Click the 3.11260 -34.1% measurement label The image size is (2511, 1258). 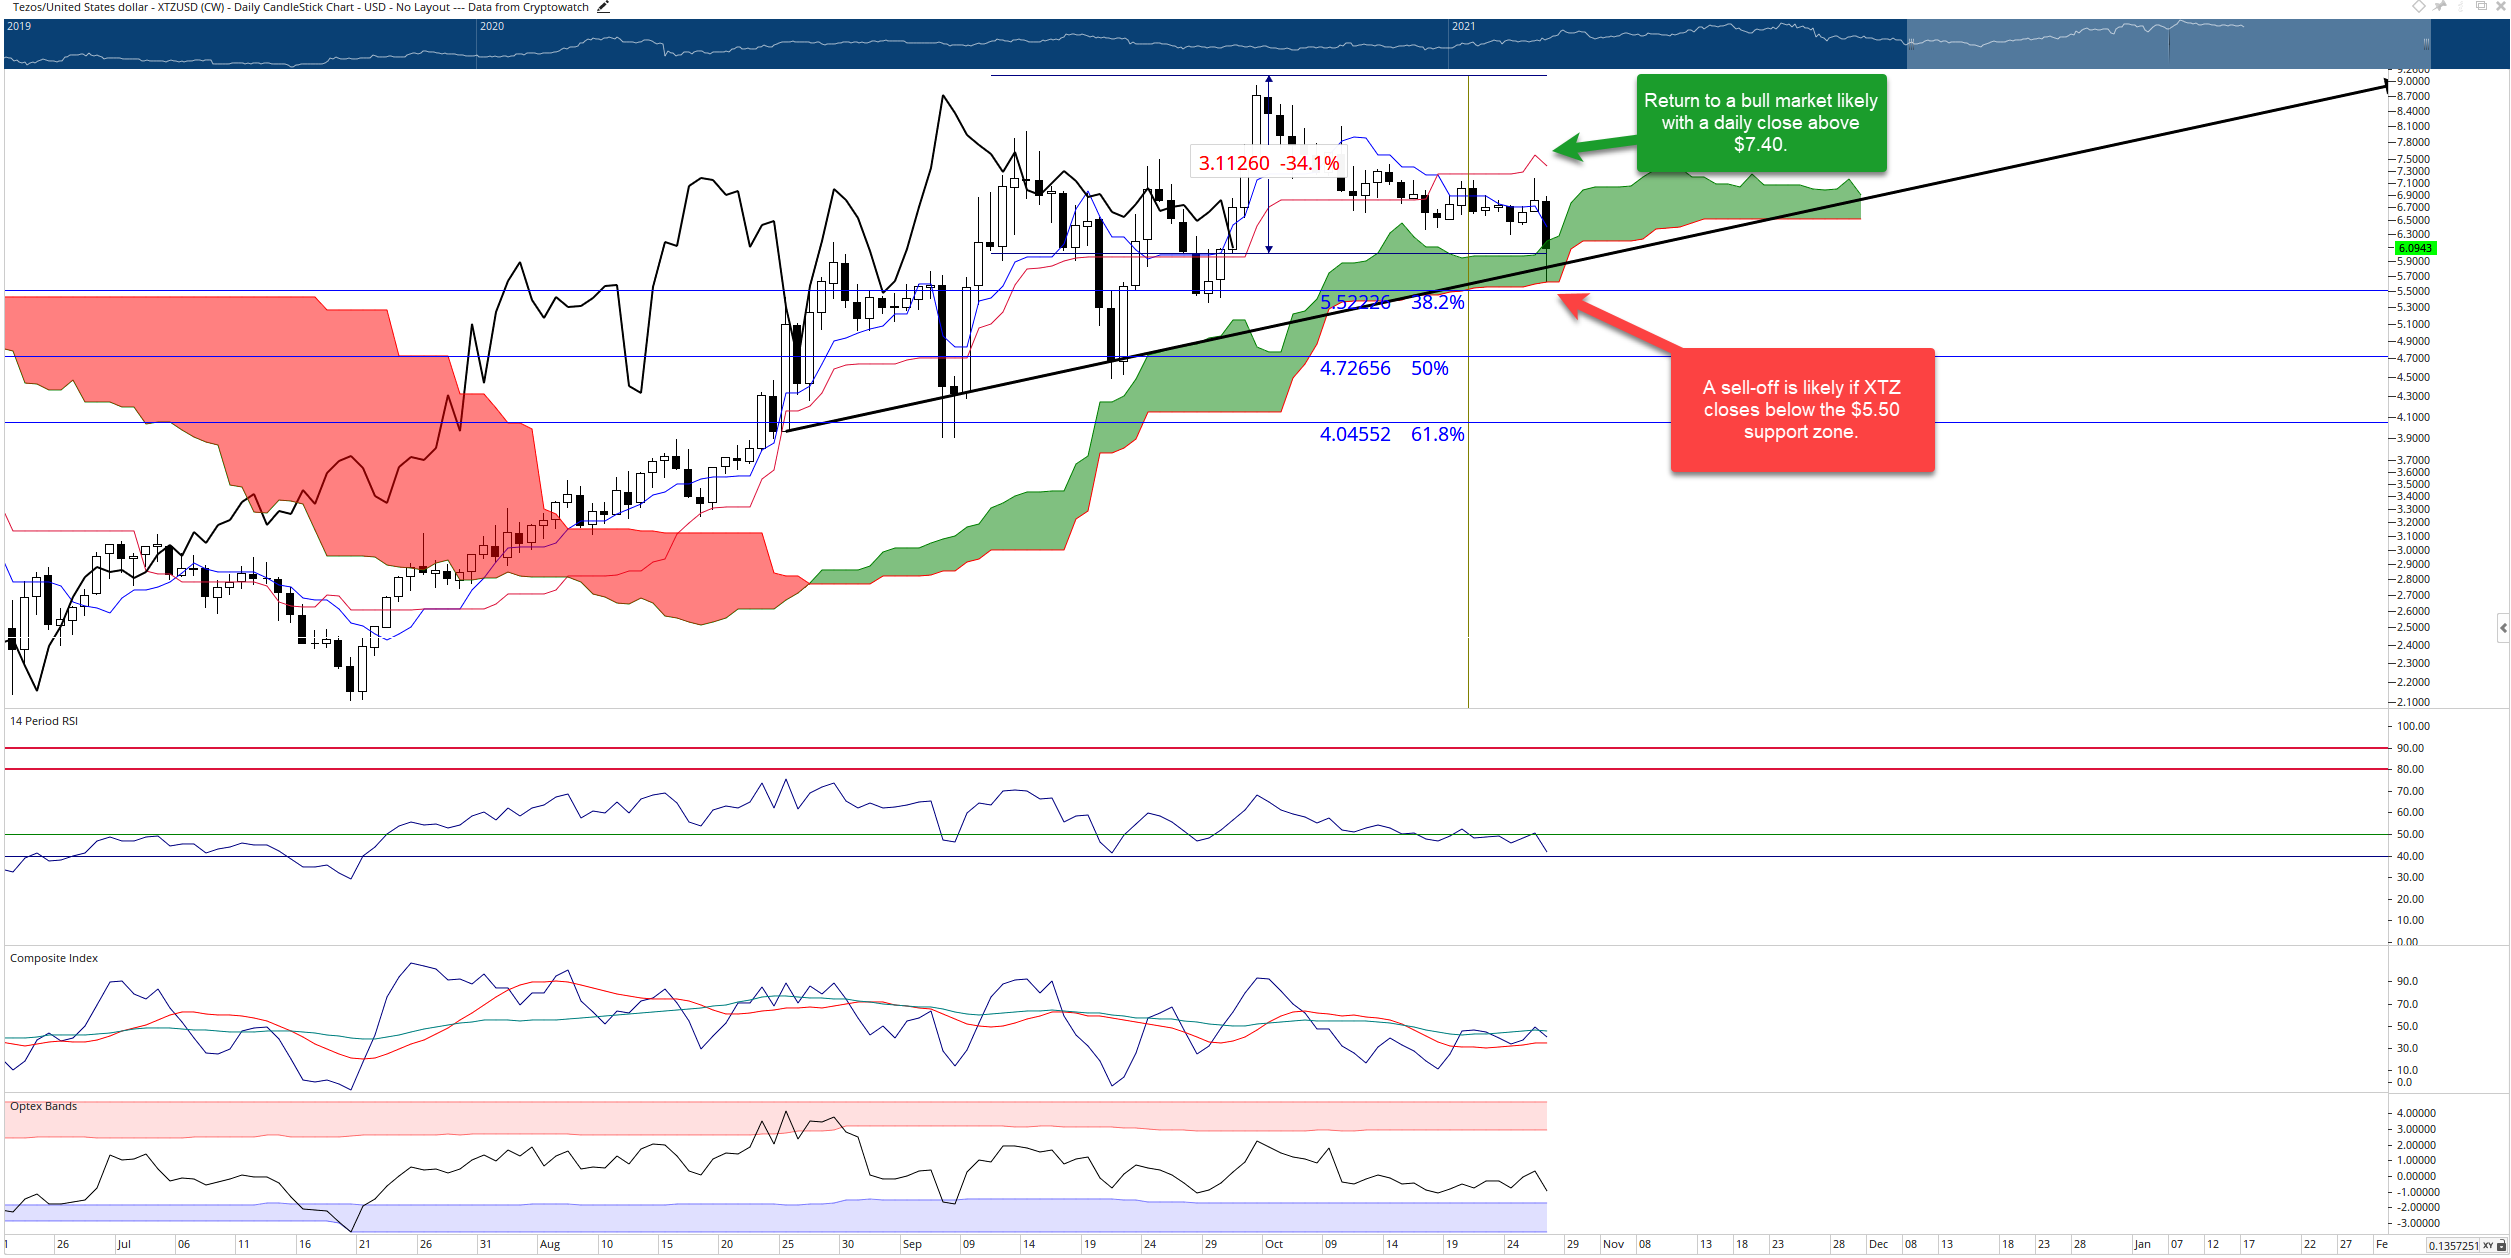[1269, 163]
